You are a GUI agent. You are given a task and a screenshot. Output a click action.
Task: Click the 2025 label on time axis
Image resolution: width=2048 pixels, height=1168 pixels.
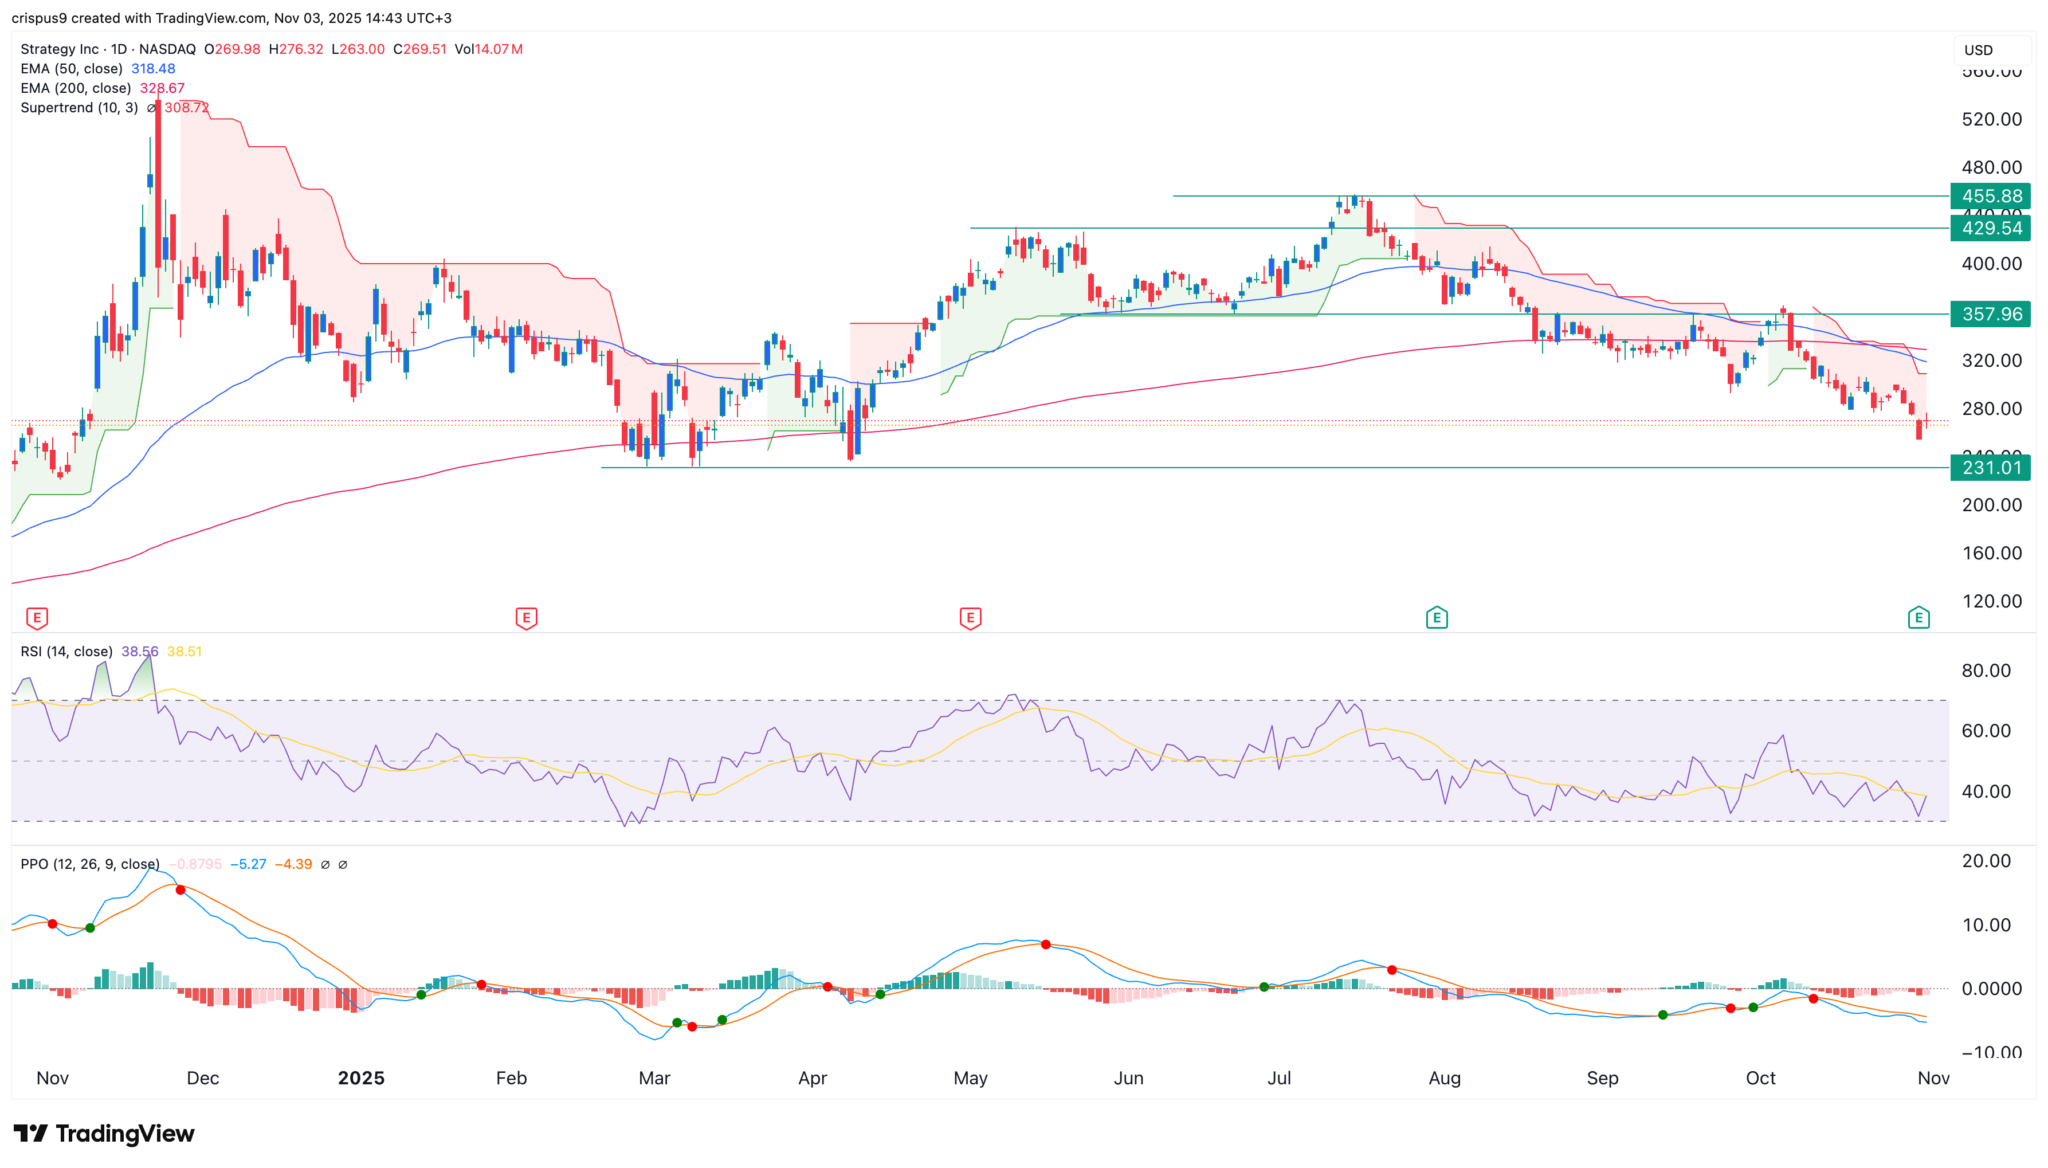pyautogui.click(x=361, y=1078)
